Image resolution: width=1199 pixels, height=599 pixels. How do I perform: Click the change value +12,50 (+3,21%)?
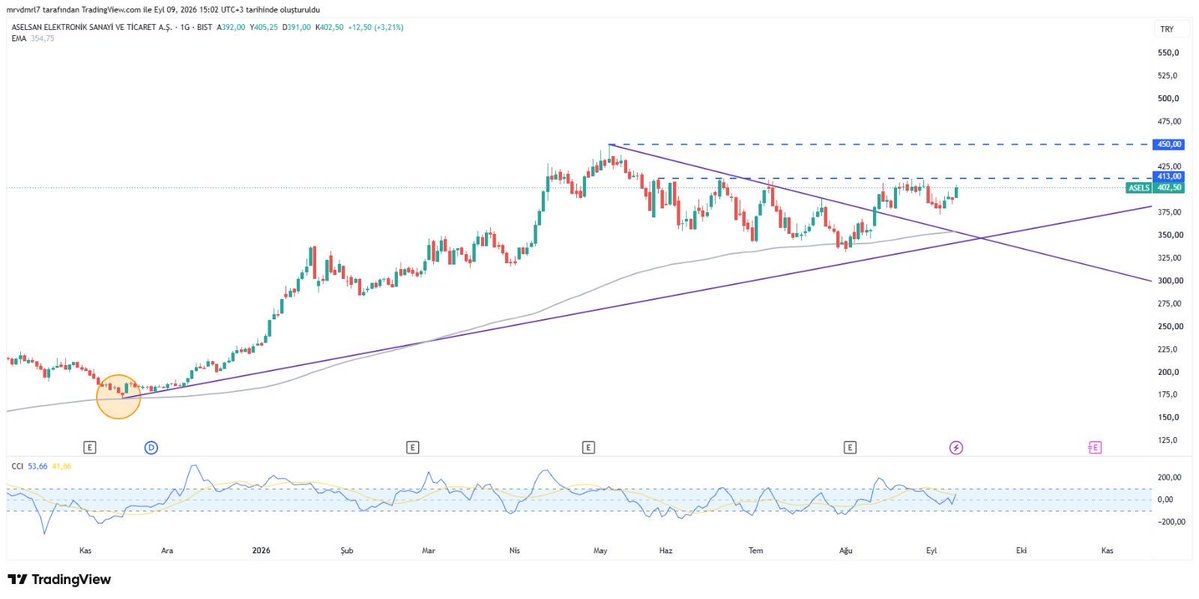click(x=375, y=28)
